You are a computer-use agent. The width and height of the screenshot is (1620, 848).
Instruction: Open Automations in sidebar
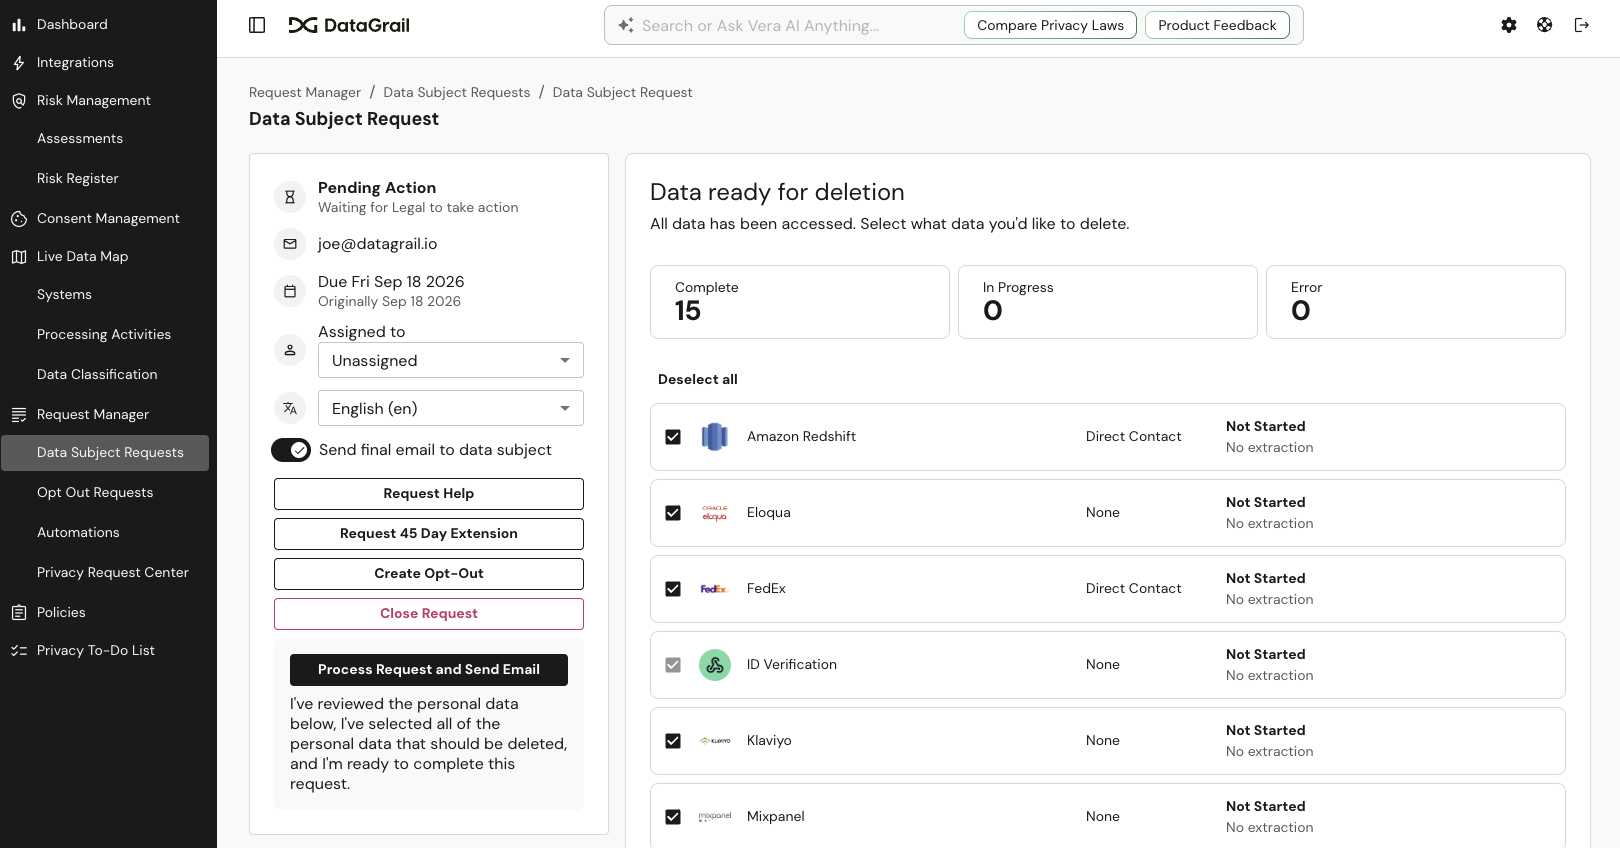click(78, 533)
